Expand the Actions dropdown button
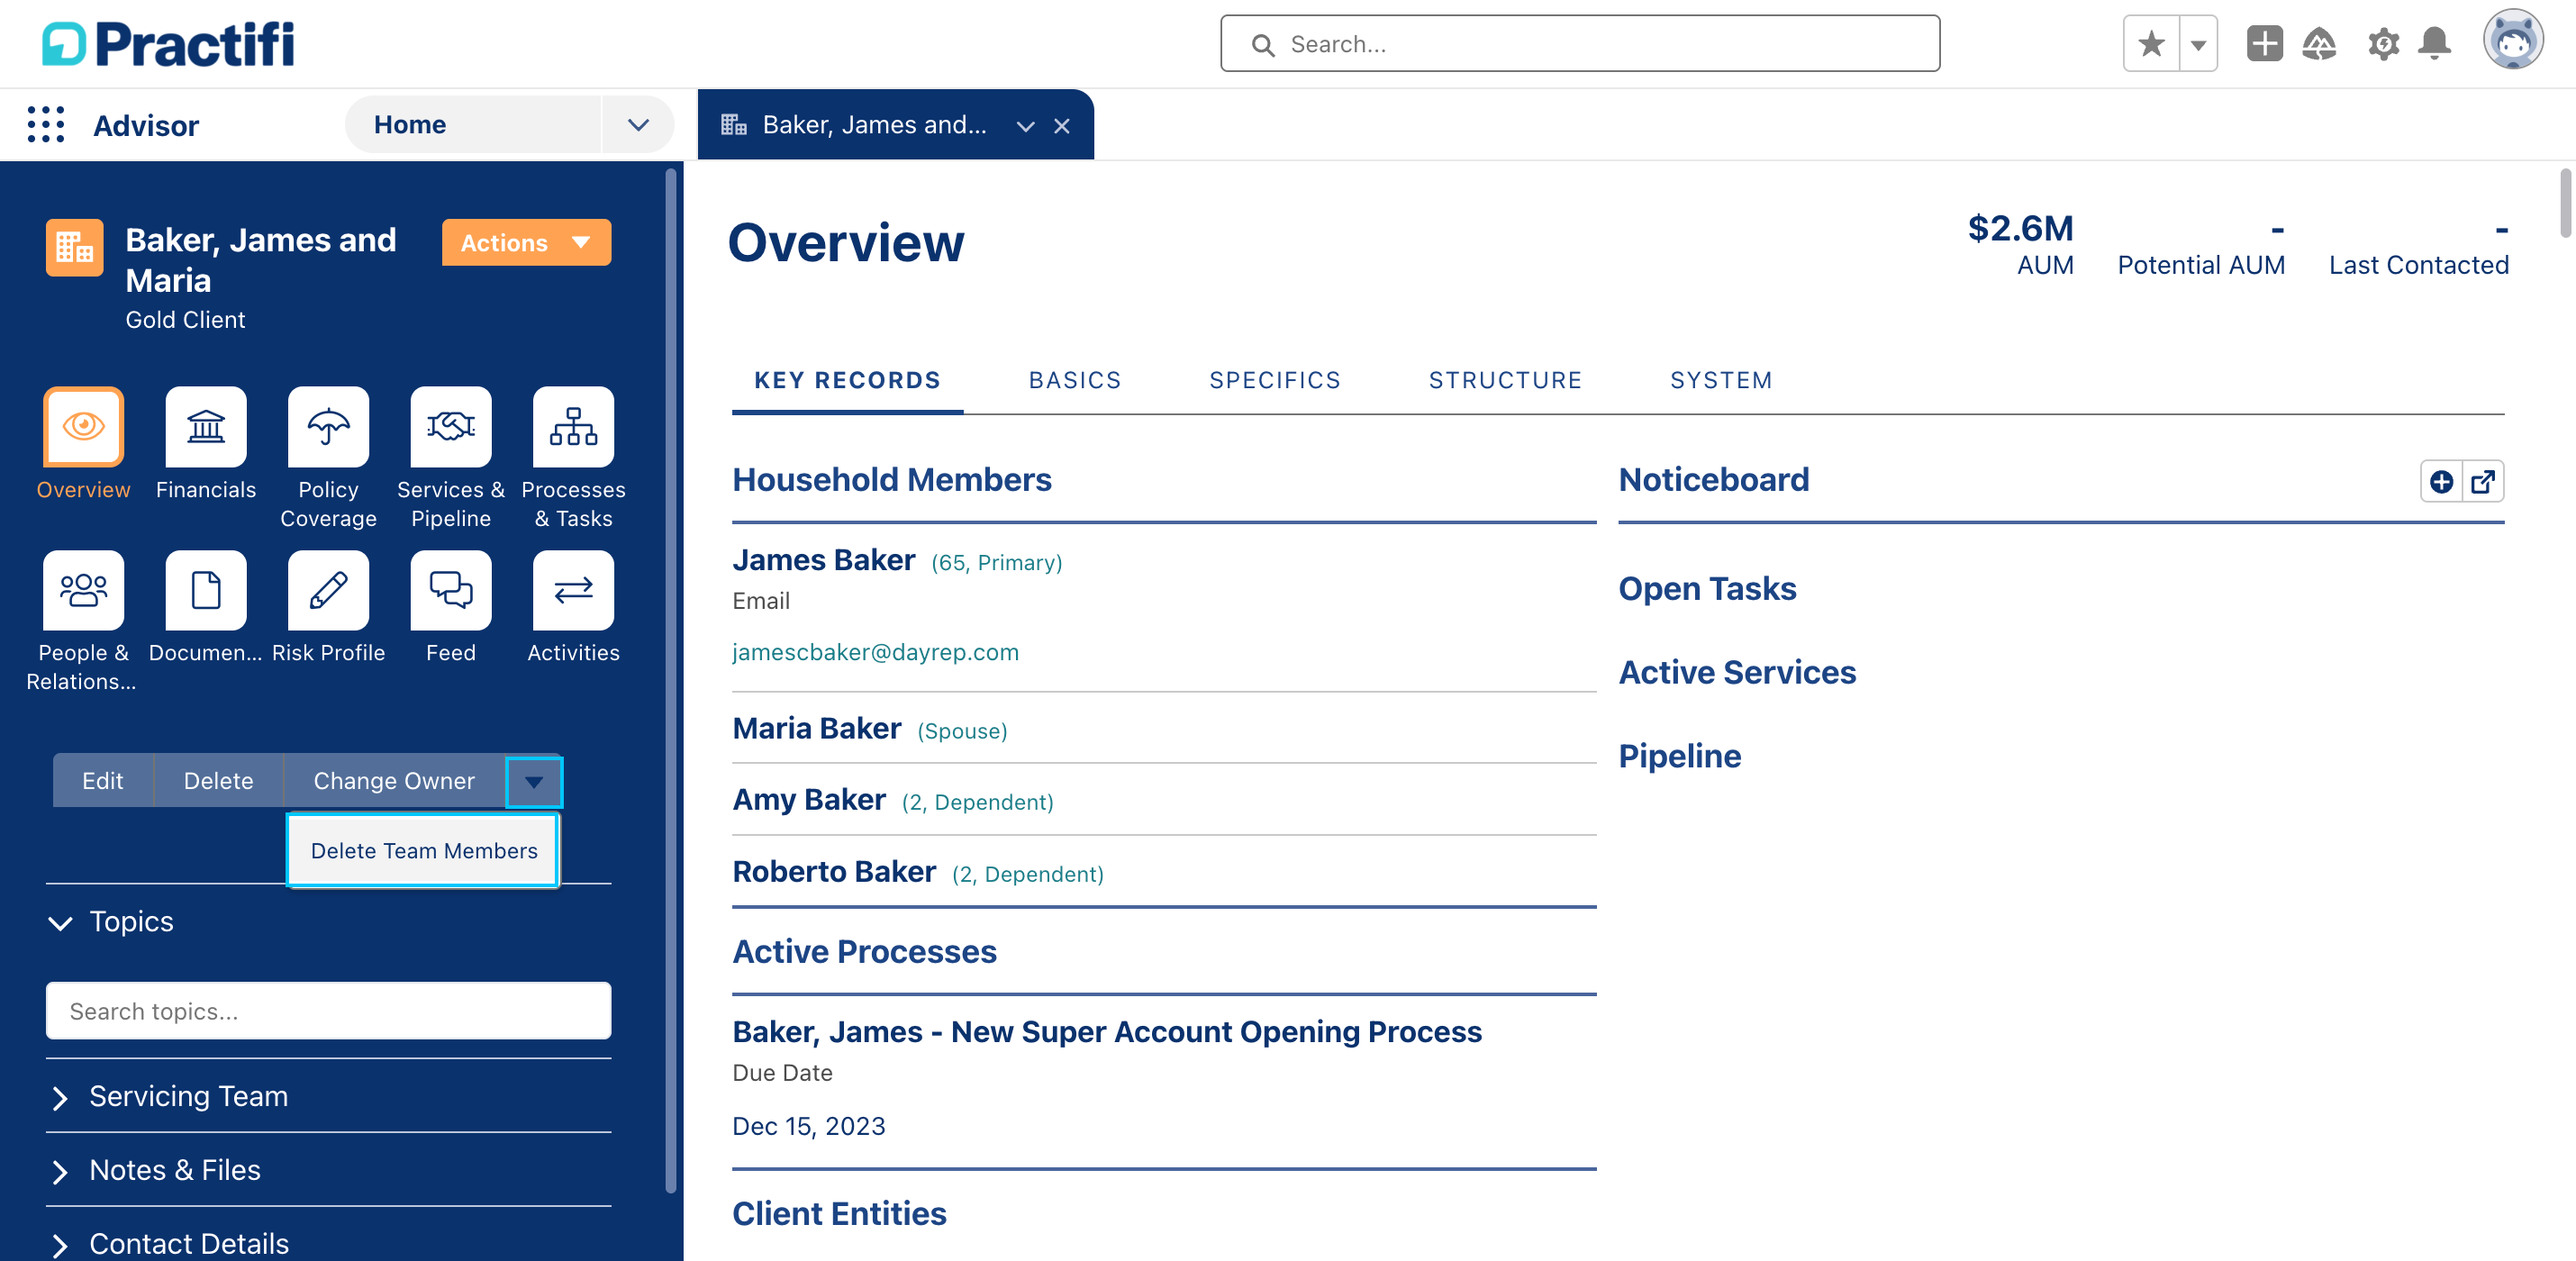This screenshot has width=2576, height=1261. (x=526, y=243)
